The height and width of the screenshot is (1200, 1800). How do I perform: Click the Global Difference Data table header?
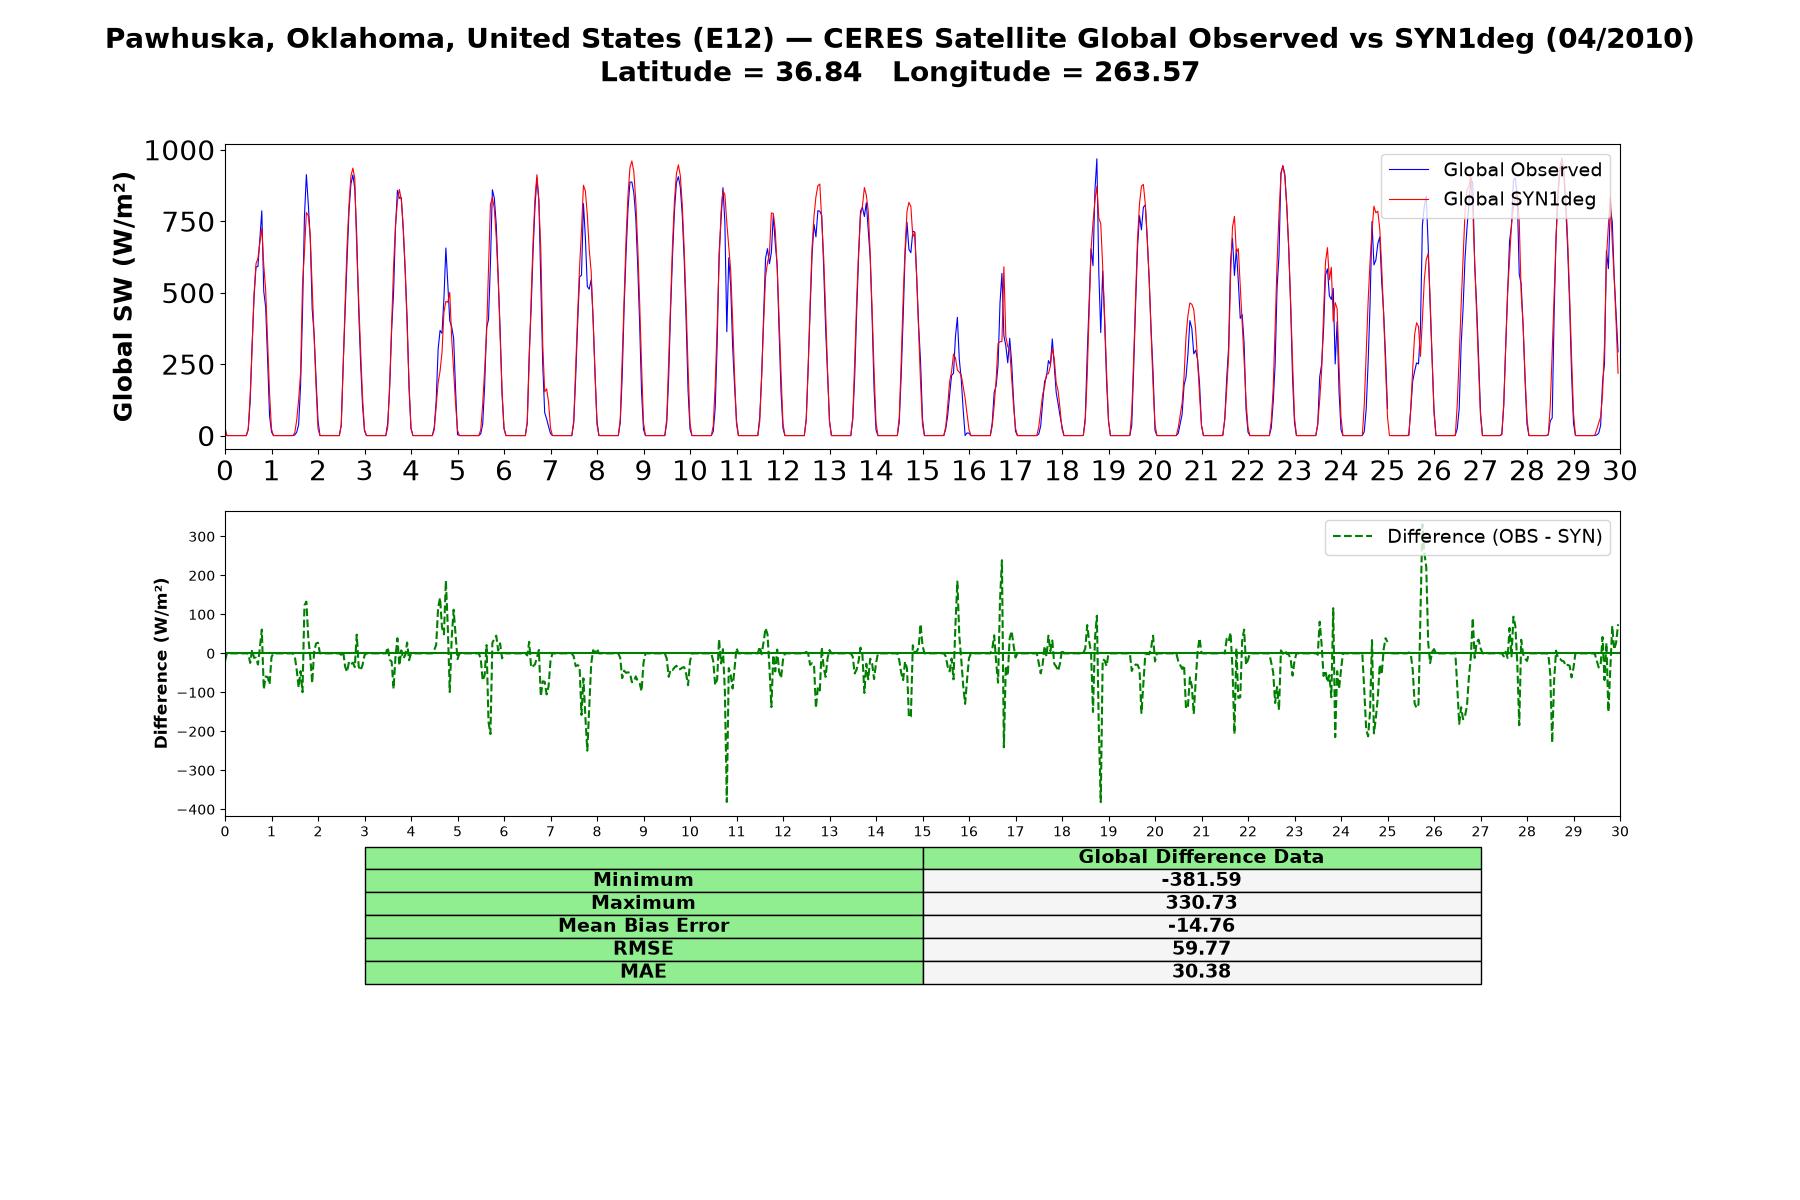(1202, 857)
